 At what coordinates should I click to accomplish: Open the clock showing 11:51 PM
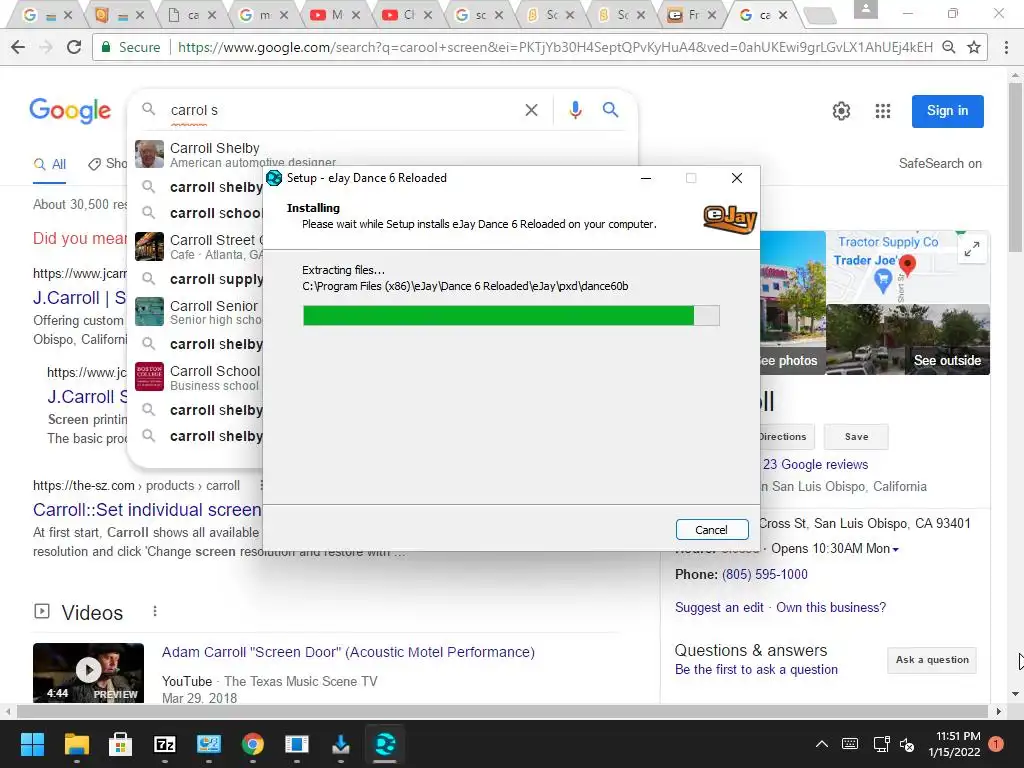pos(954,744)
